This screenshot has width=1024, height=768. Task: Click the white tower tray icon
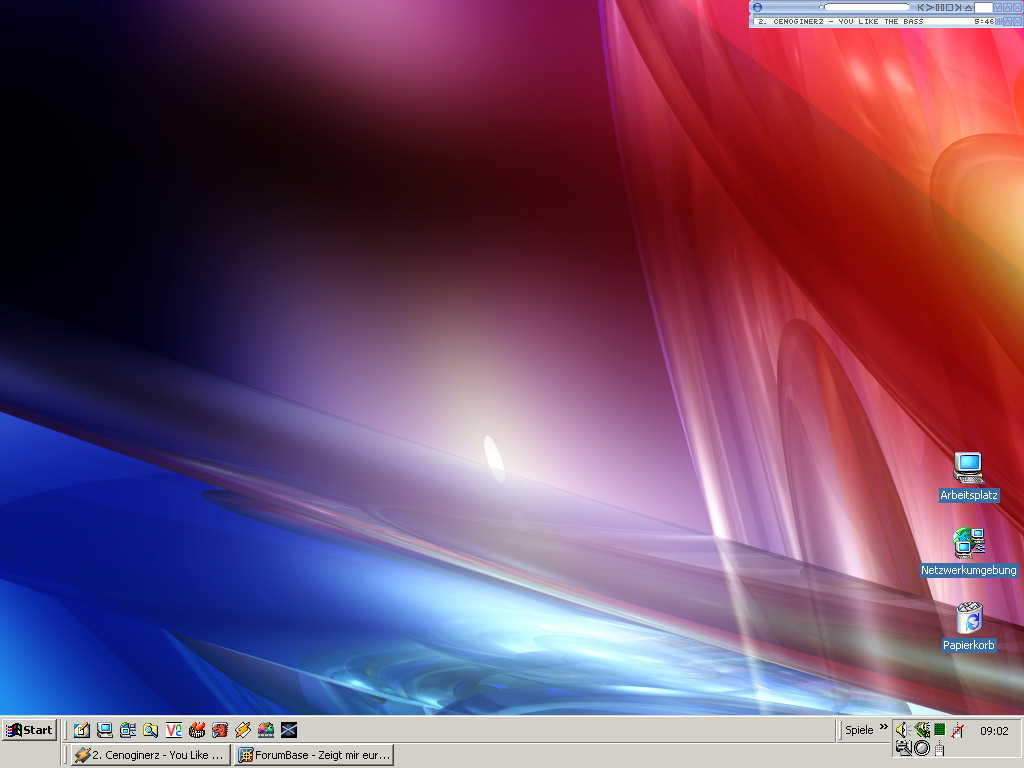pos(940,748)
